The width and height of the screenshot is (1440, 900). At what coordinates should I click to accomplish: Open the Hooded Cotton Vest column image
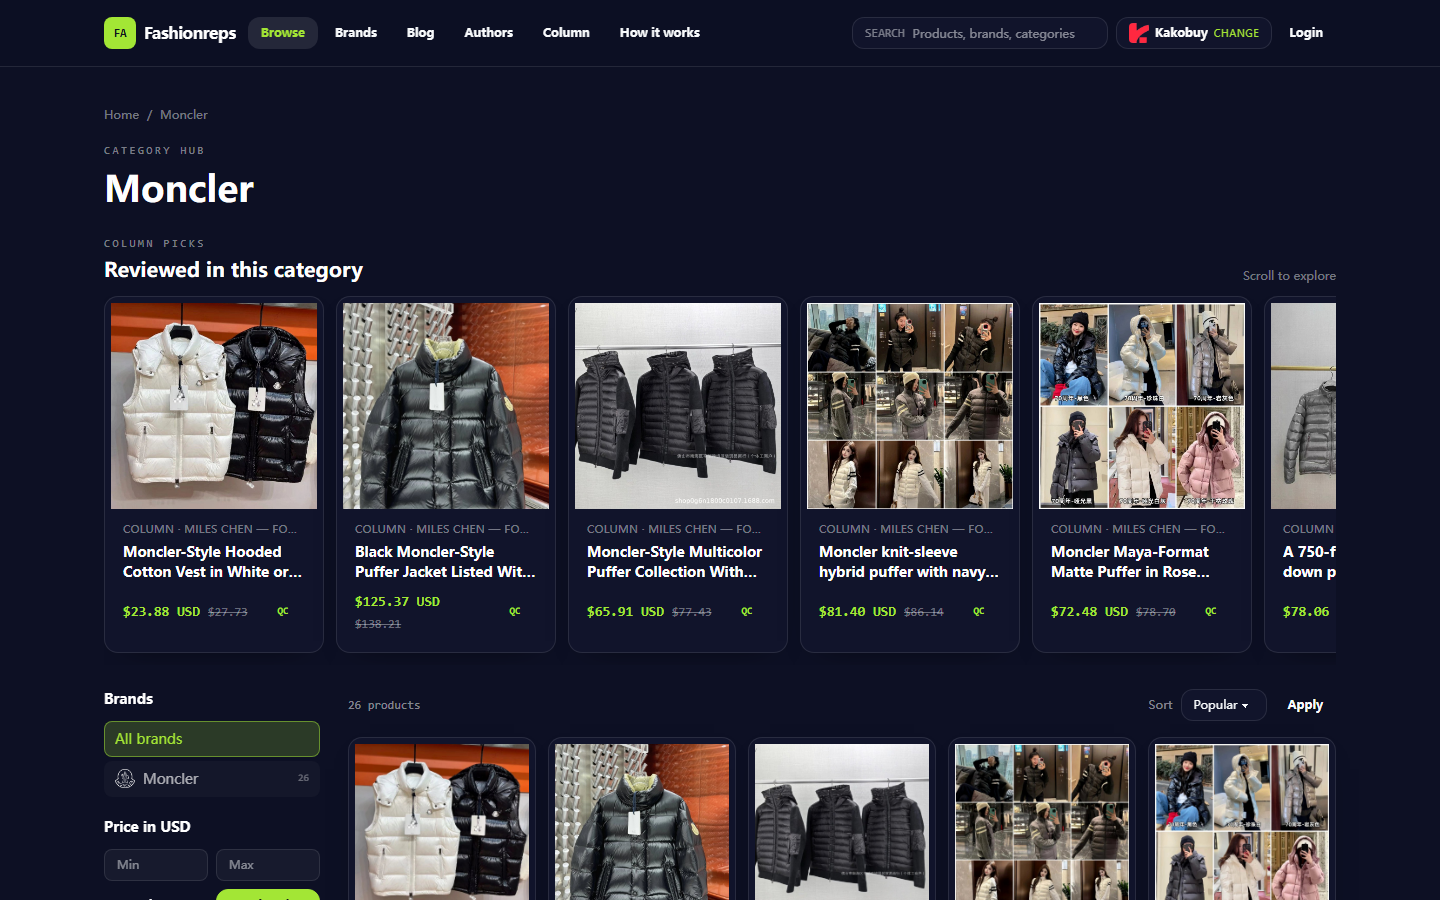click(214, 406)
